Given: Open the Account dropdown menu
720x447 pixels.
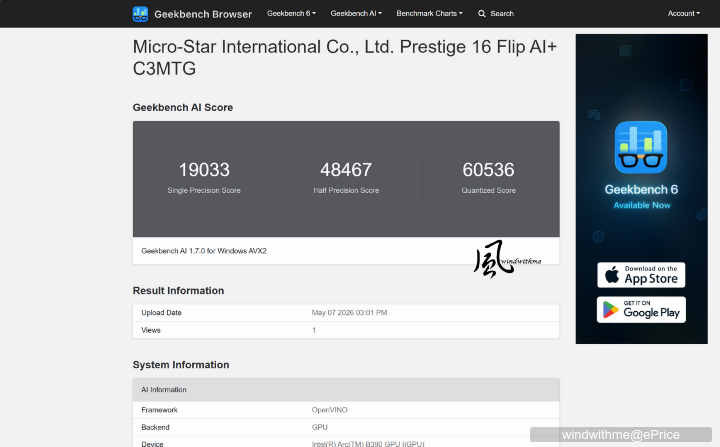Looking at the screenshot, I should click(684, 13).
